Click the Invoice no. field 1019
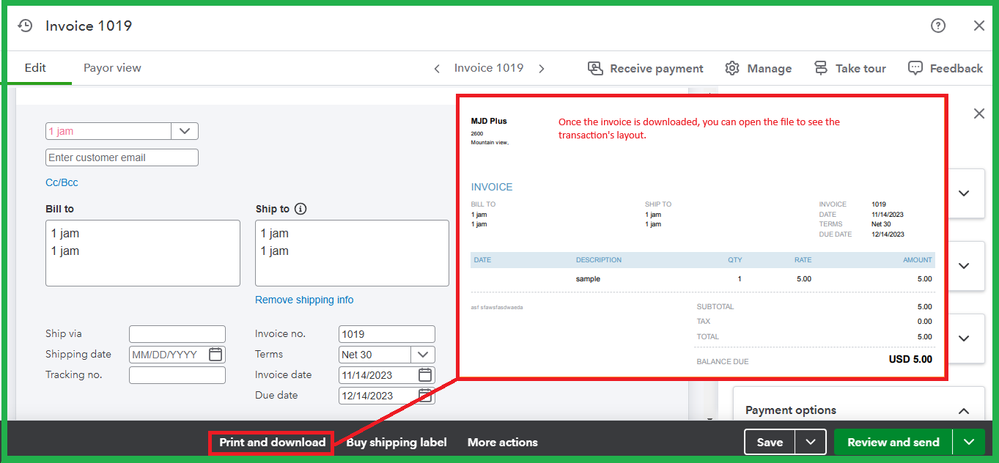This screenshot has width=999, height=463. click(387, 334)
